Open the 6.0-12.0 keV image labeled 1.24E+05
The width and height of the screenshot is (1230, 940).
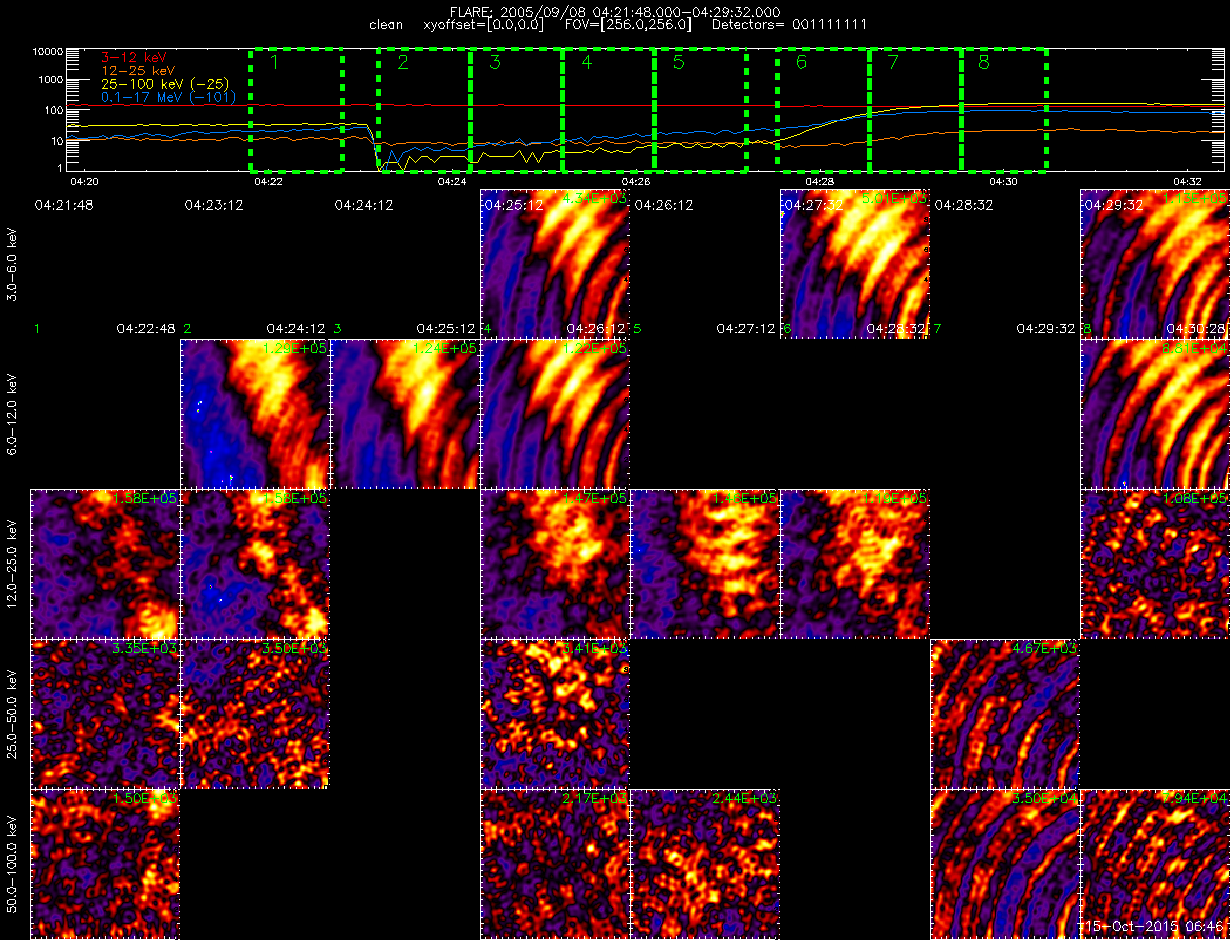click(405, 414)
